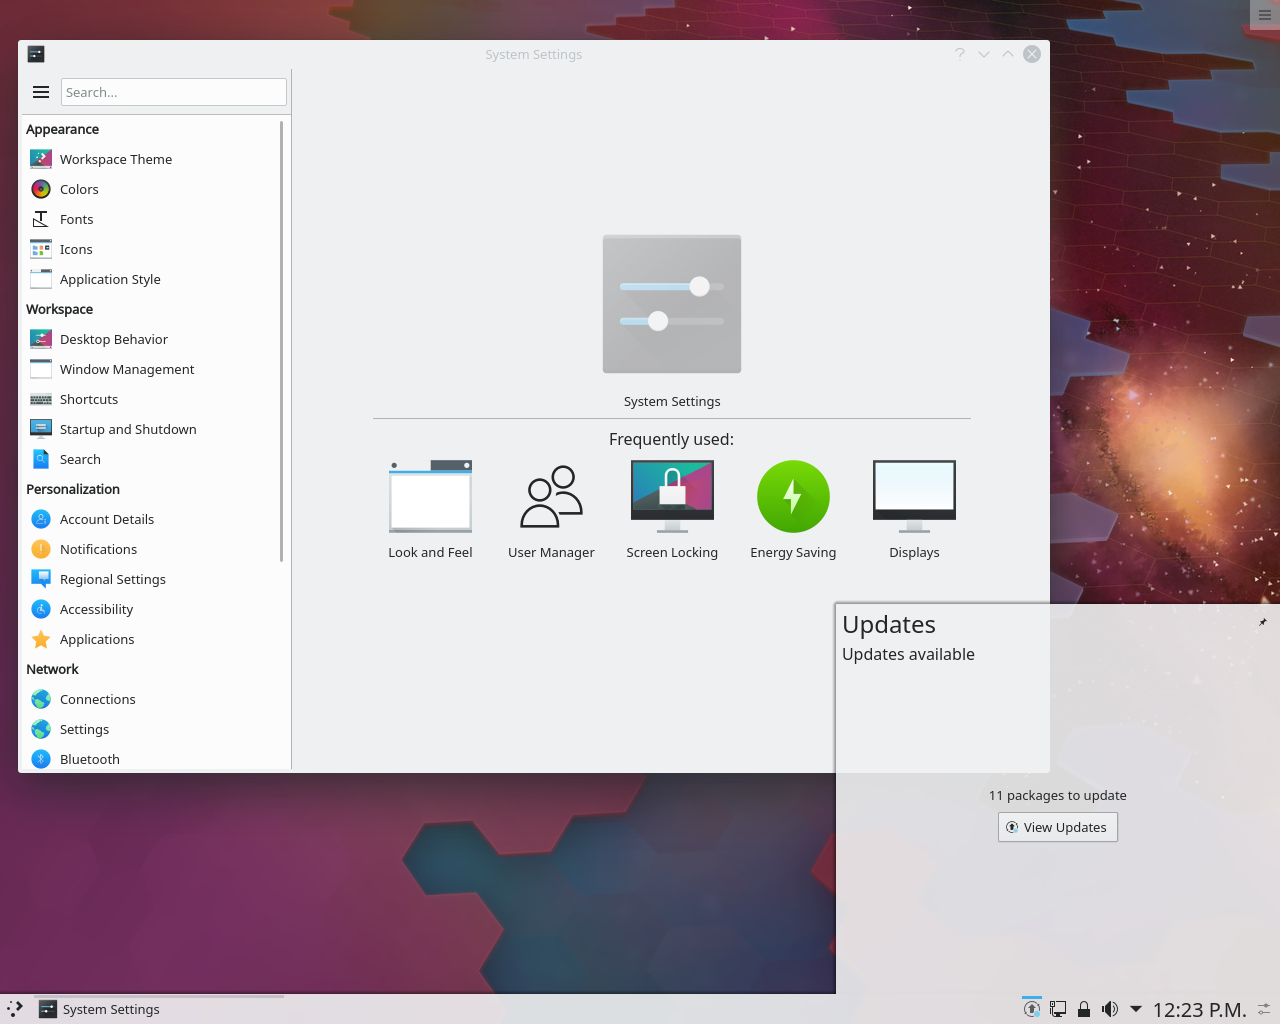Expand the system tray arrow near clock
The height and width of the screenshot is (1024, 1280).
1136,1008
